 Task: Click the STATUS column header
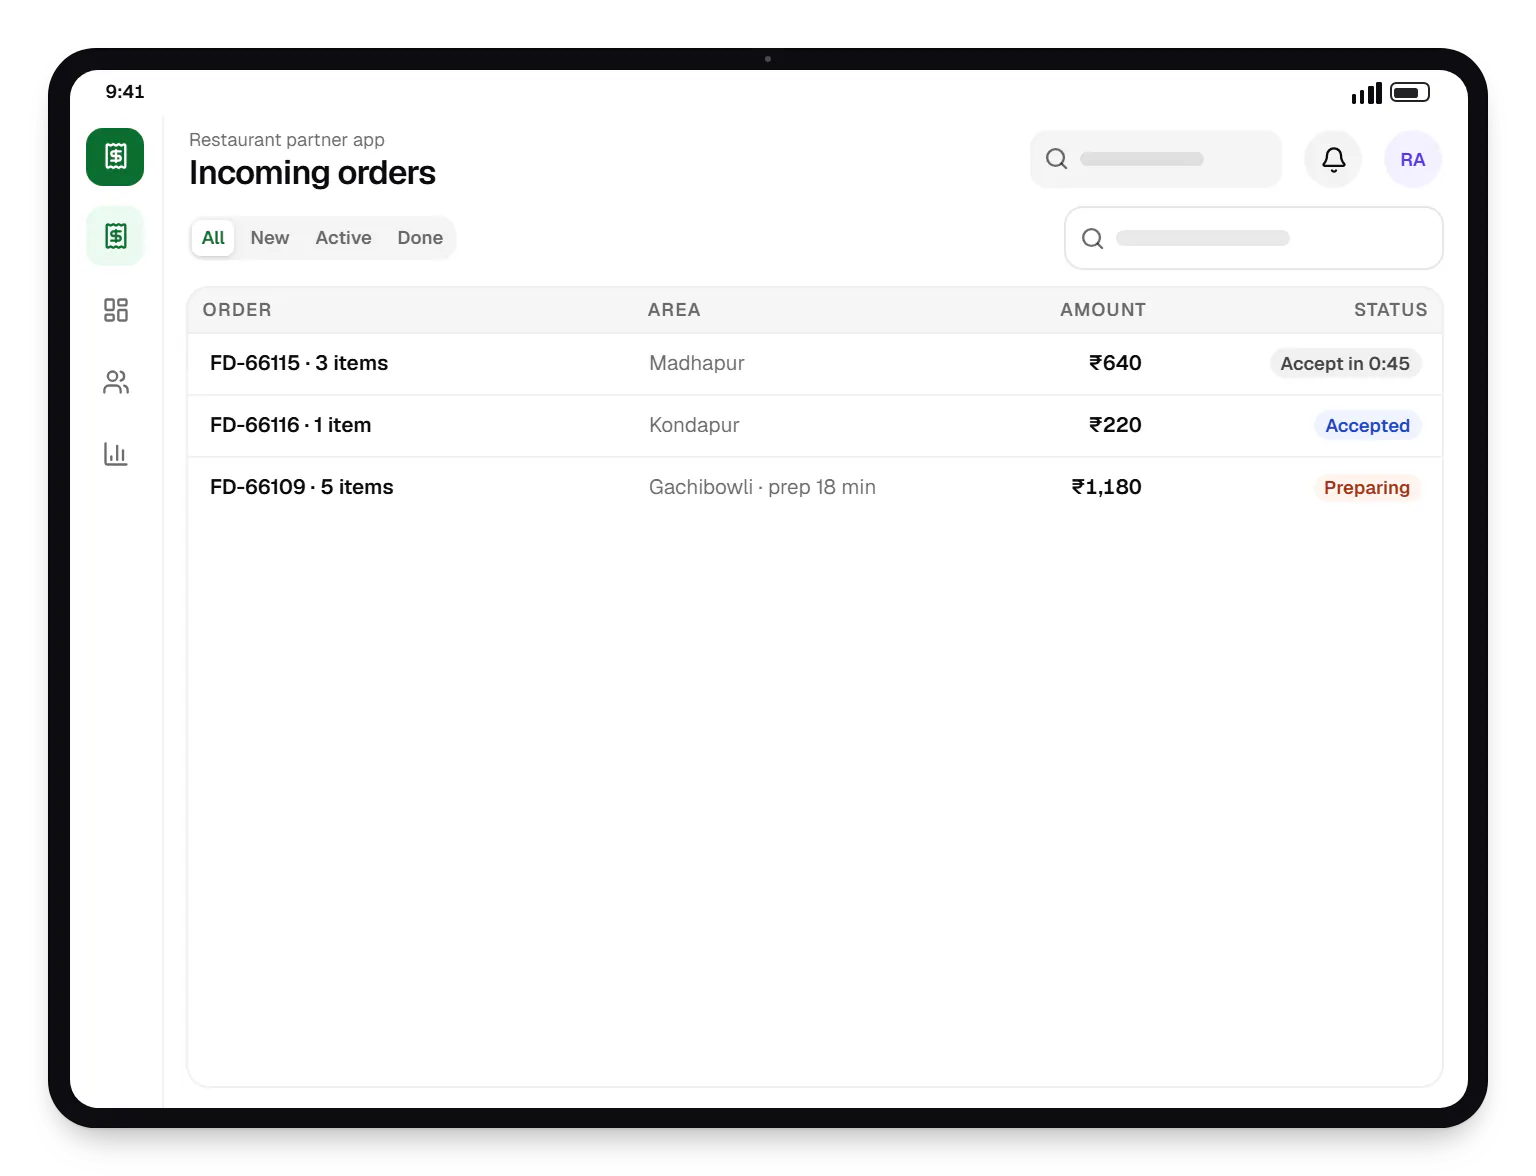[1390, 310]
